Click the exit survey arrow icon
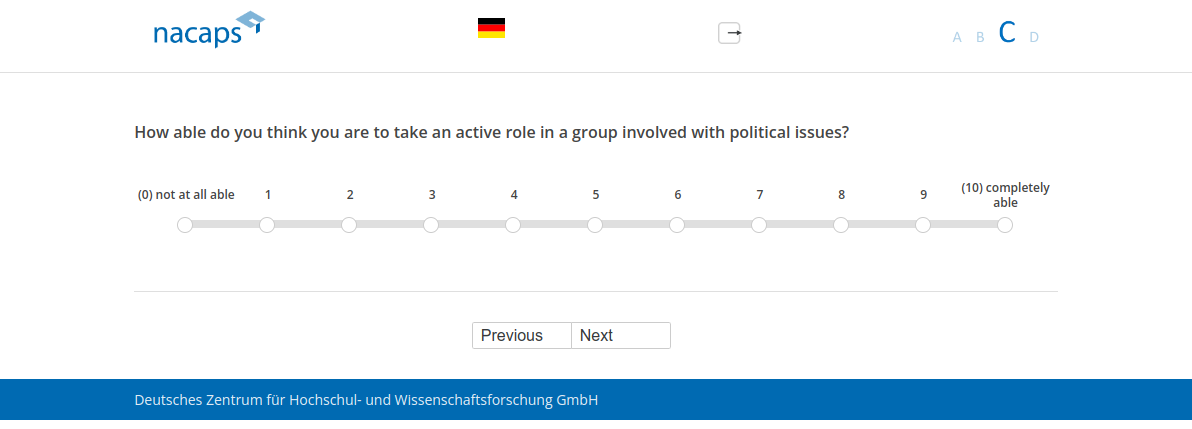 (x=730, y=33)
